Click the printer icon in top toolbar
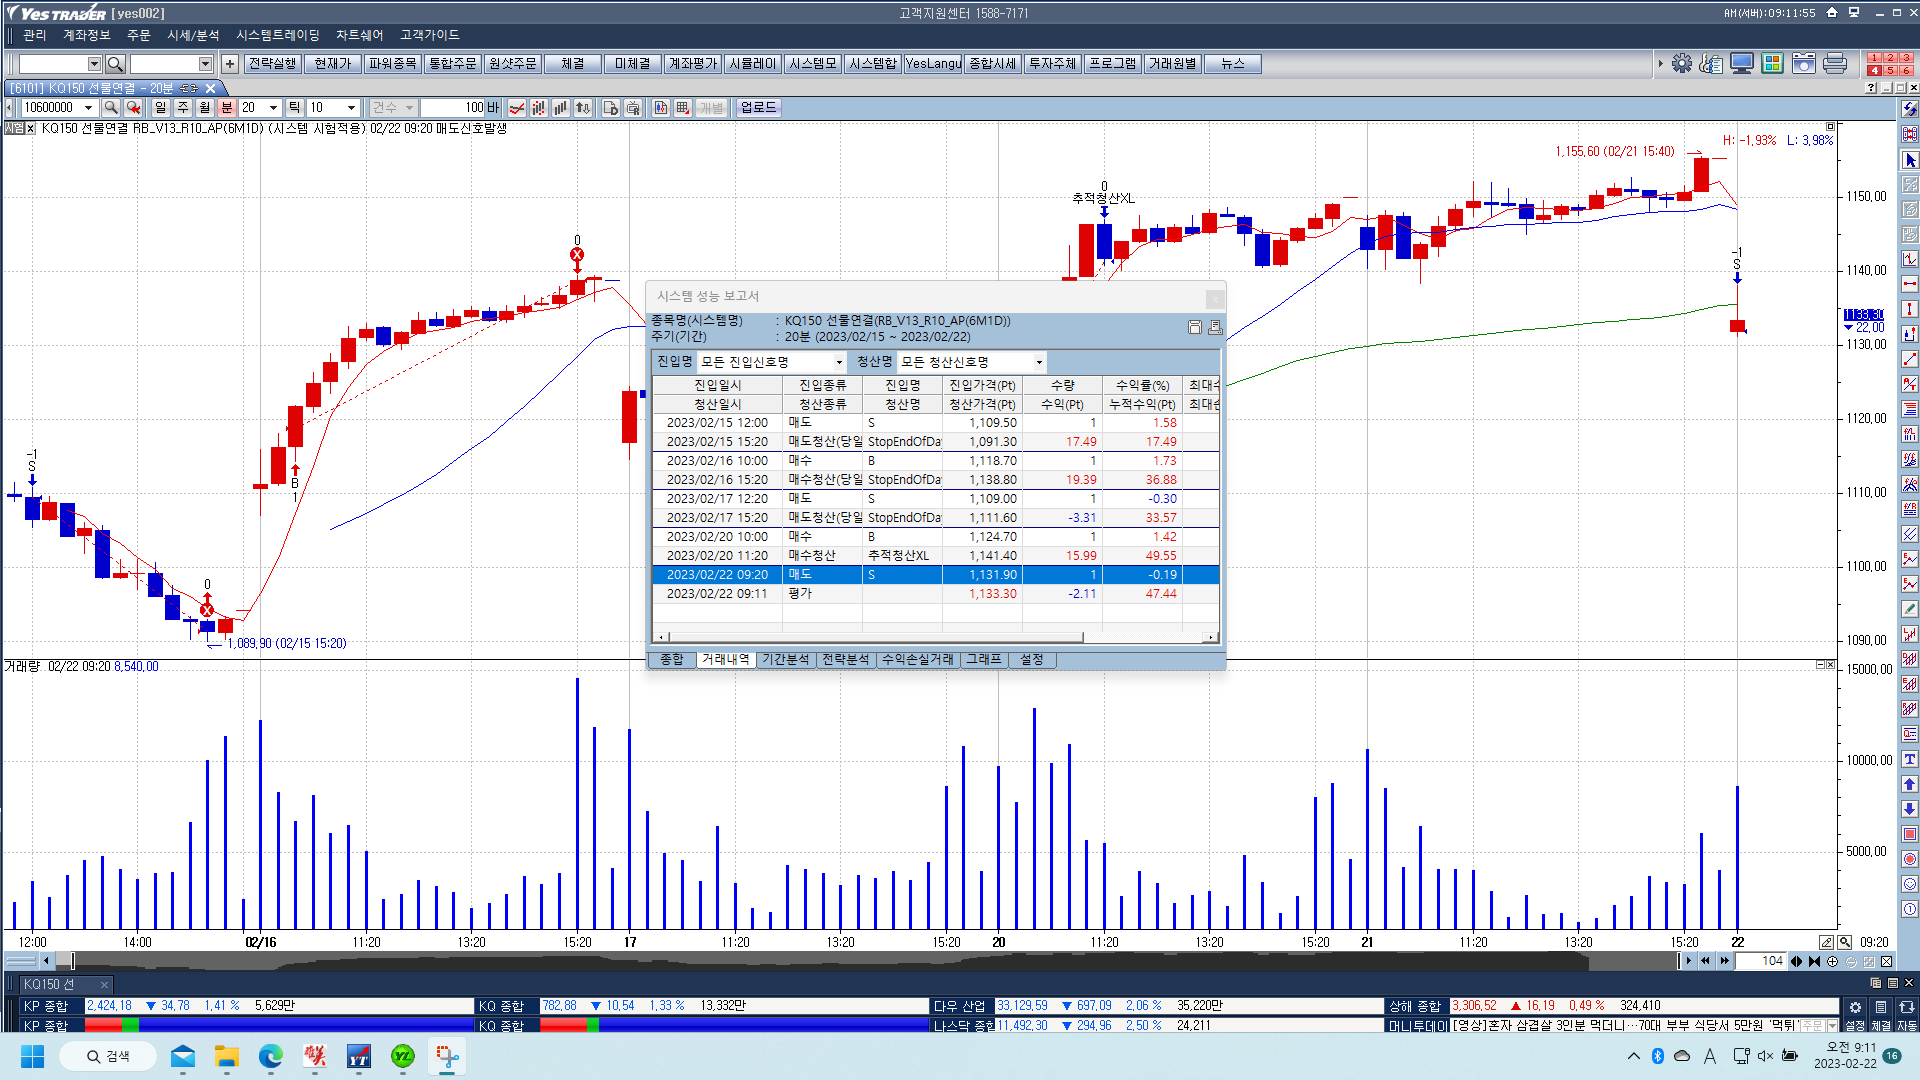 (x=1835, y=63)
